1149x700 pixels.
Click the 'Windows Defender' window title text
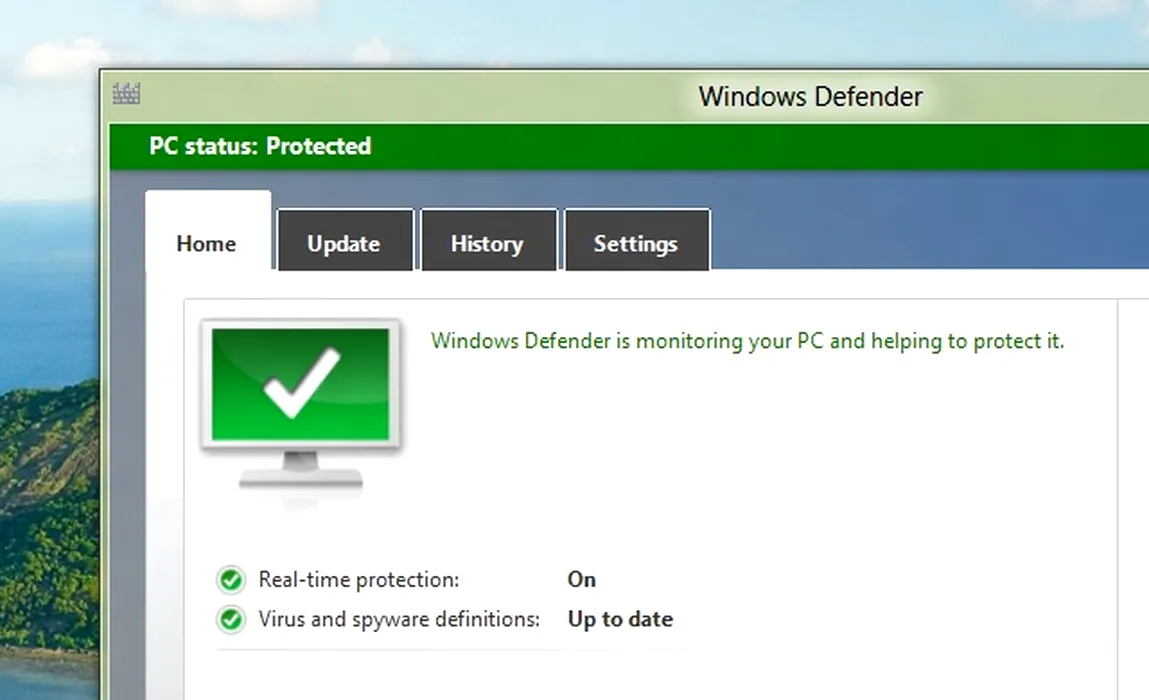coord(810,97)
